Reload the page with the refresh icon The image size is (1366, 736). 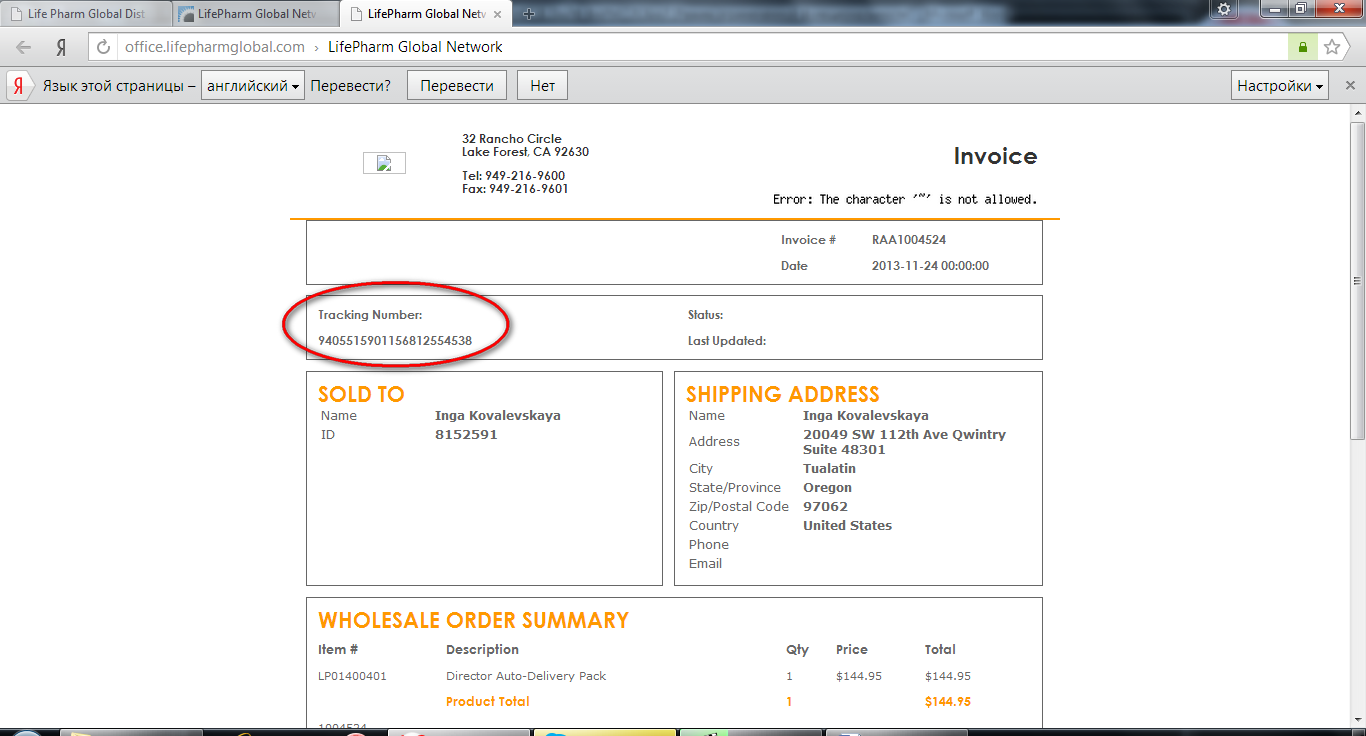(103, 47)
